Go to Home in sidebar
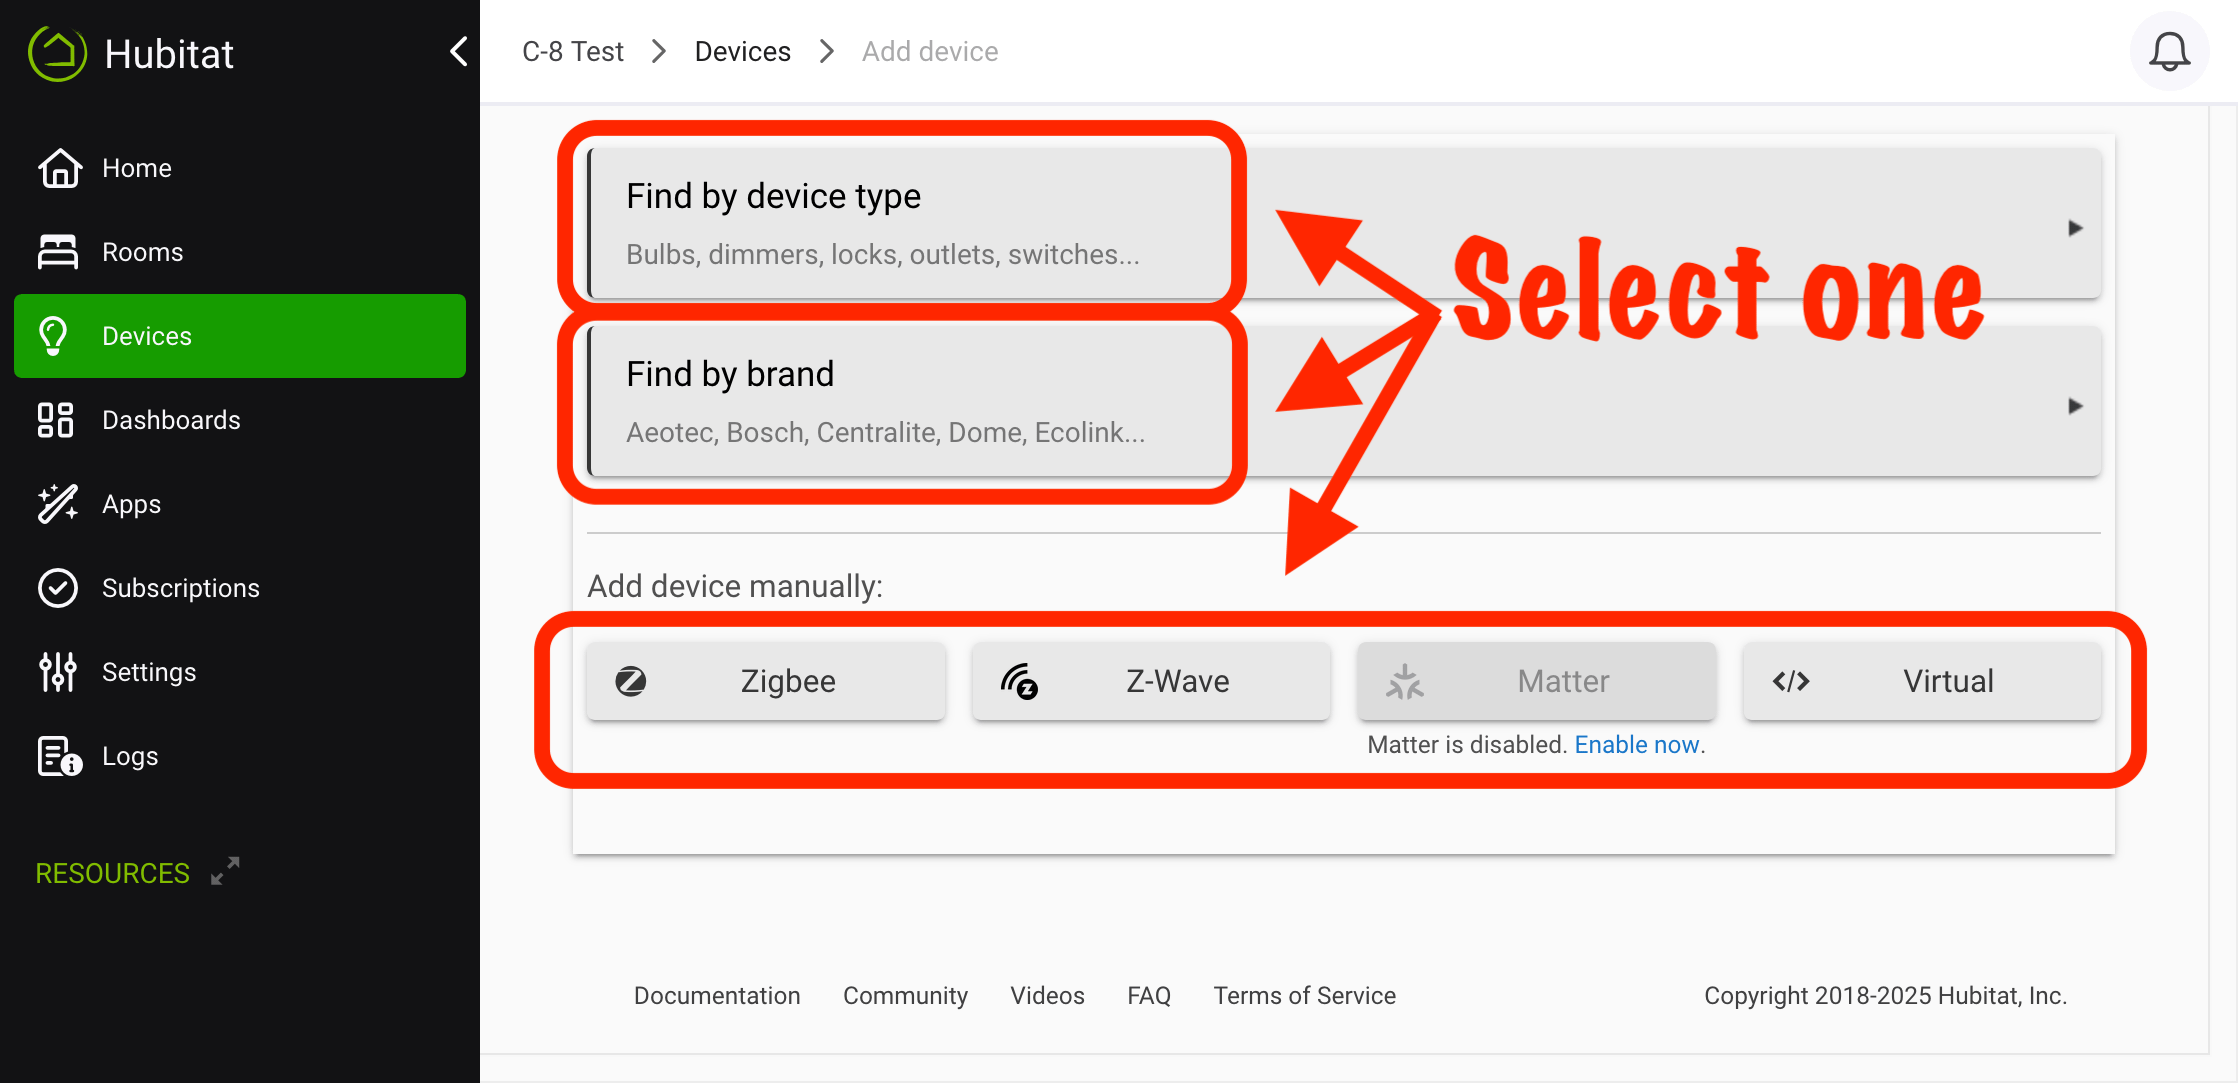 (x=240, y=168)
